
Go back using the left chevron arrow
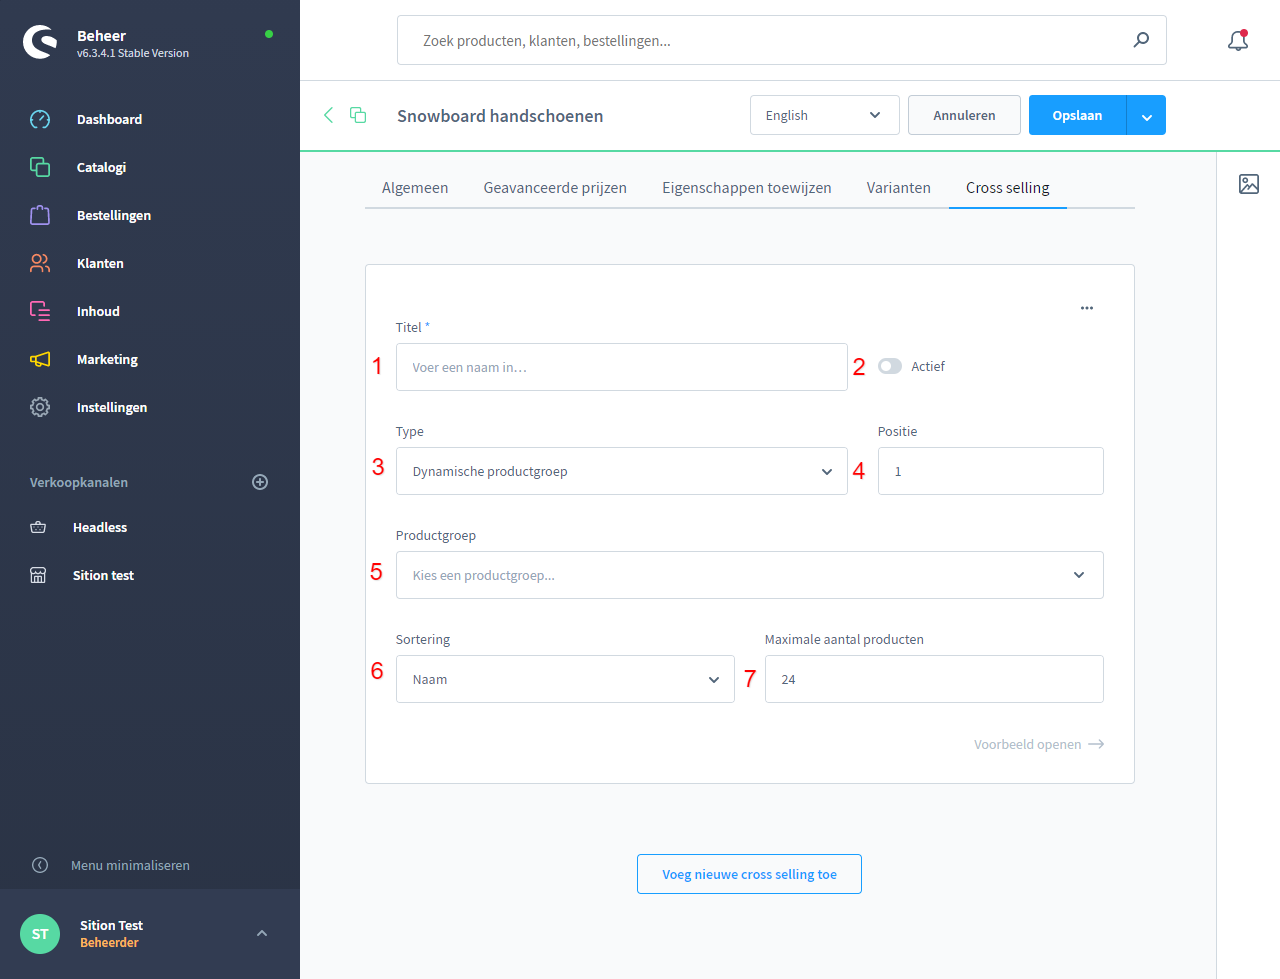[x=328, y=115]
